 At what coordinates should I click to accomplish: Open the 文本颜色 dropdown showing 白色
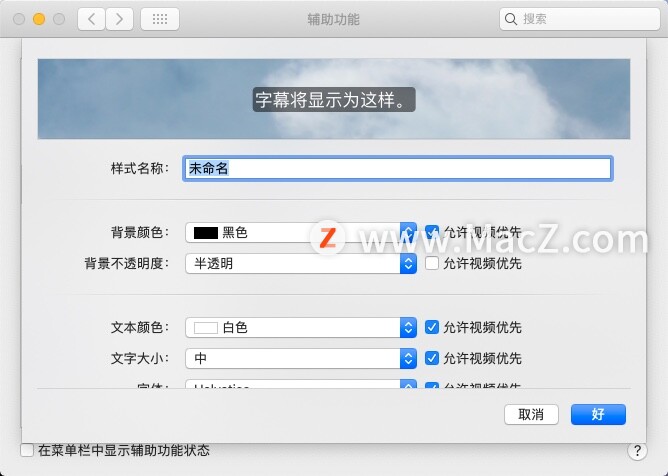[301, 327]
